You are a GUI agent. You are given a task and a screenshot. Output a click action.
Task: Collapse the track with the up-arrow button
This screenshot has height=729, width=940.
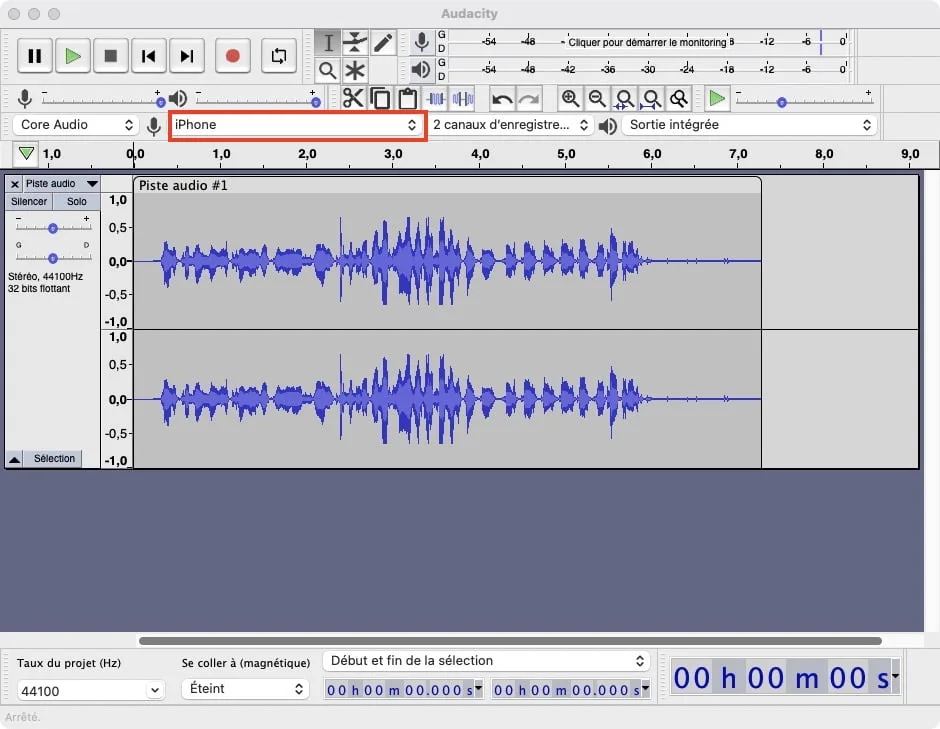point(14,459)
